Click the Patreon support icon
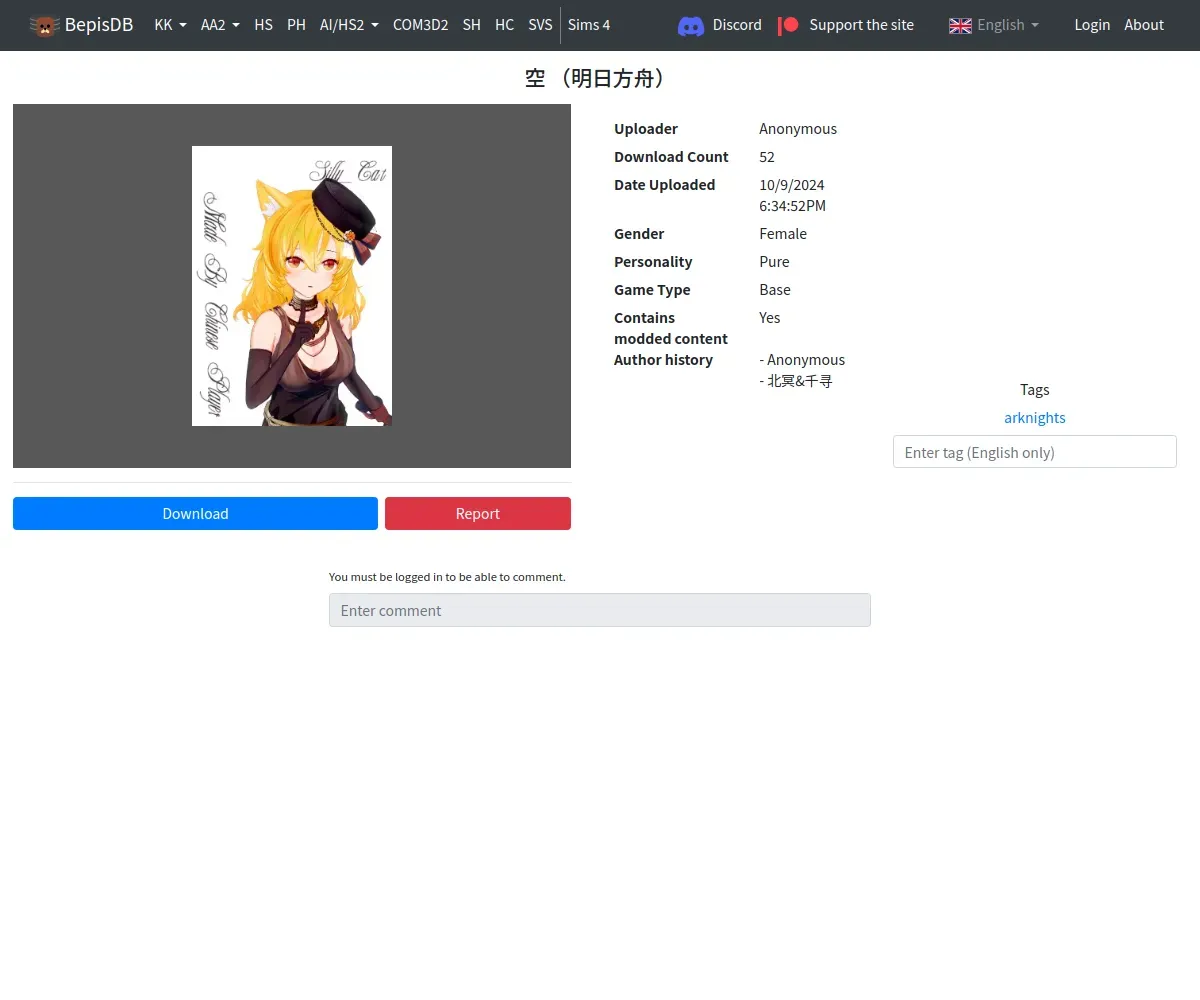The height and width of the screenshot is (1000, 1200). tap(789, 25)
